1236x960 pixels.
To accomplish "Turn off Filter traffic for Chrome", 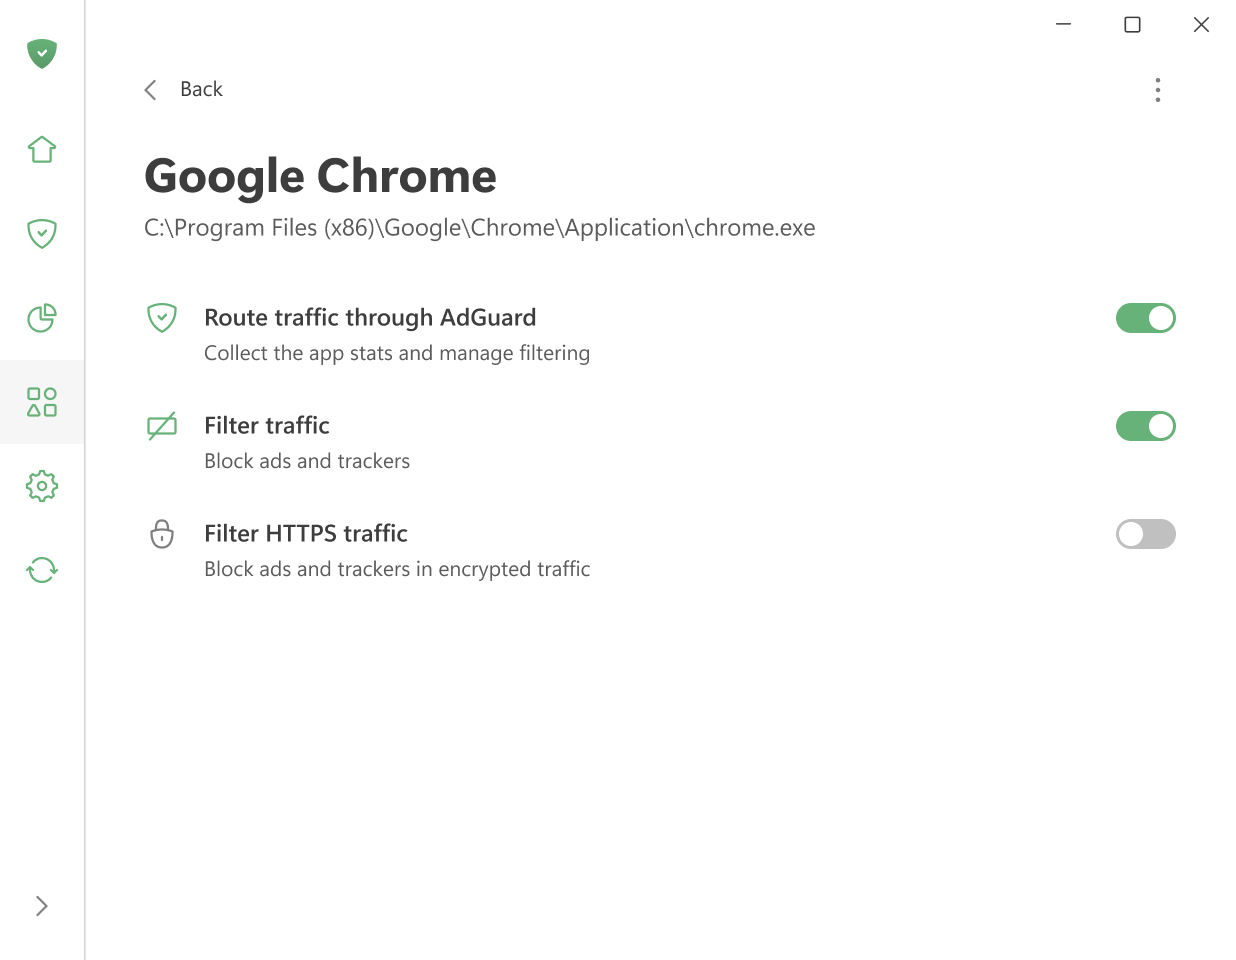I will click(x=1145, y=426).
